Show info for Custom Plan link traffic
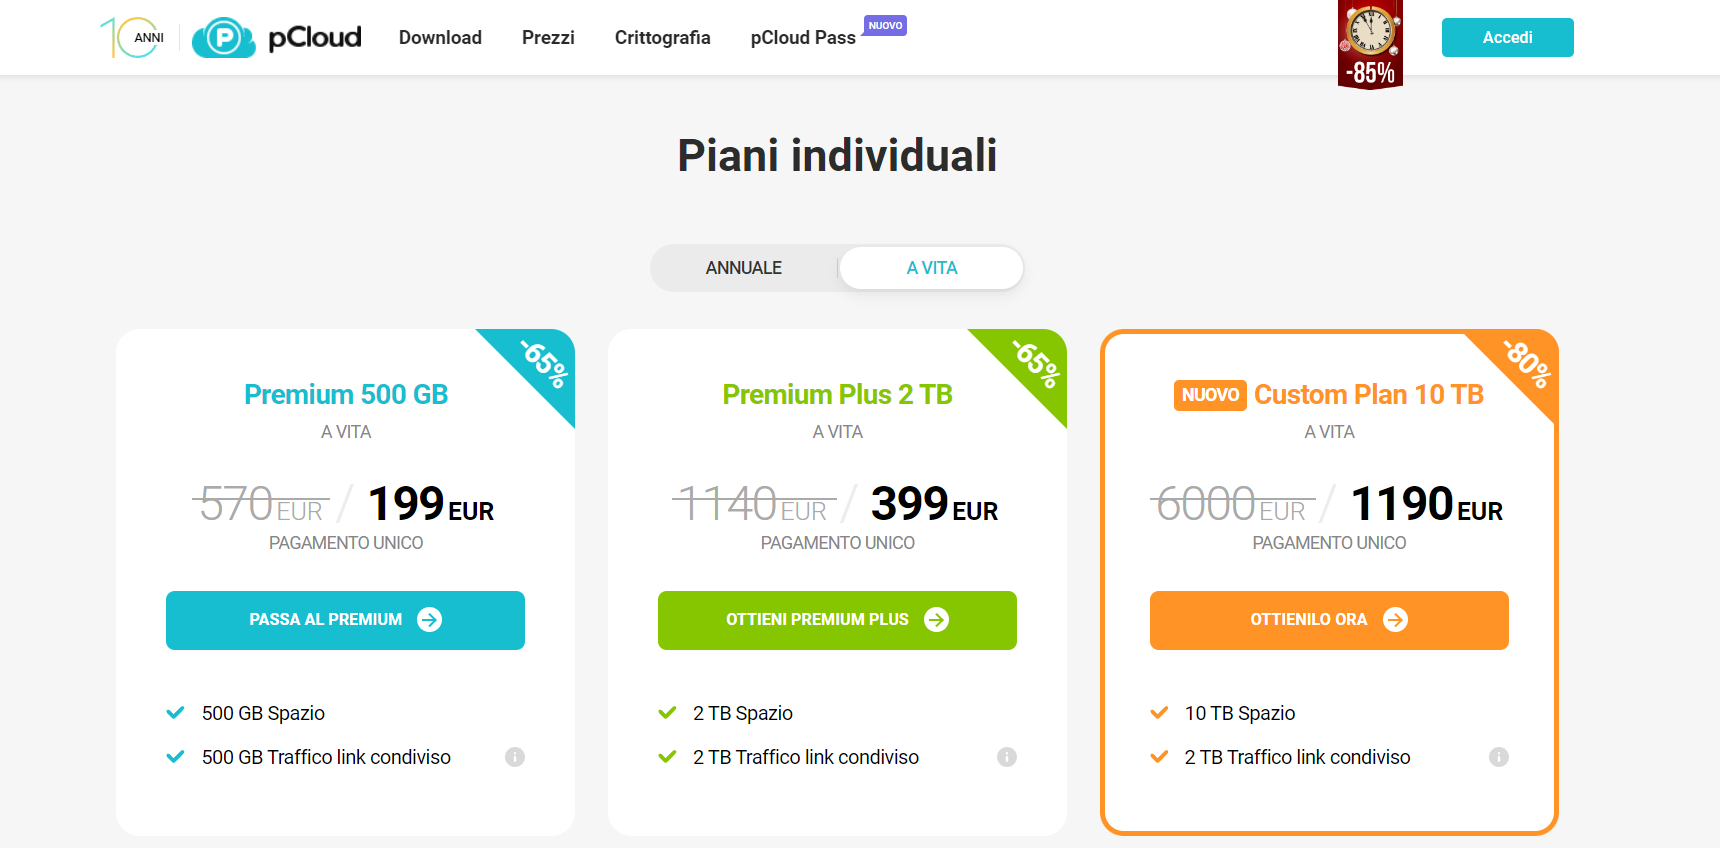The width and height of the screenshot is (1720, 848). (x=1498, y=757)
